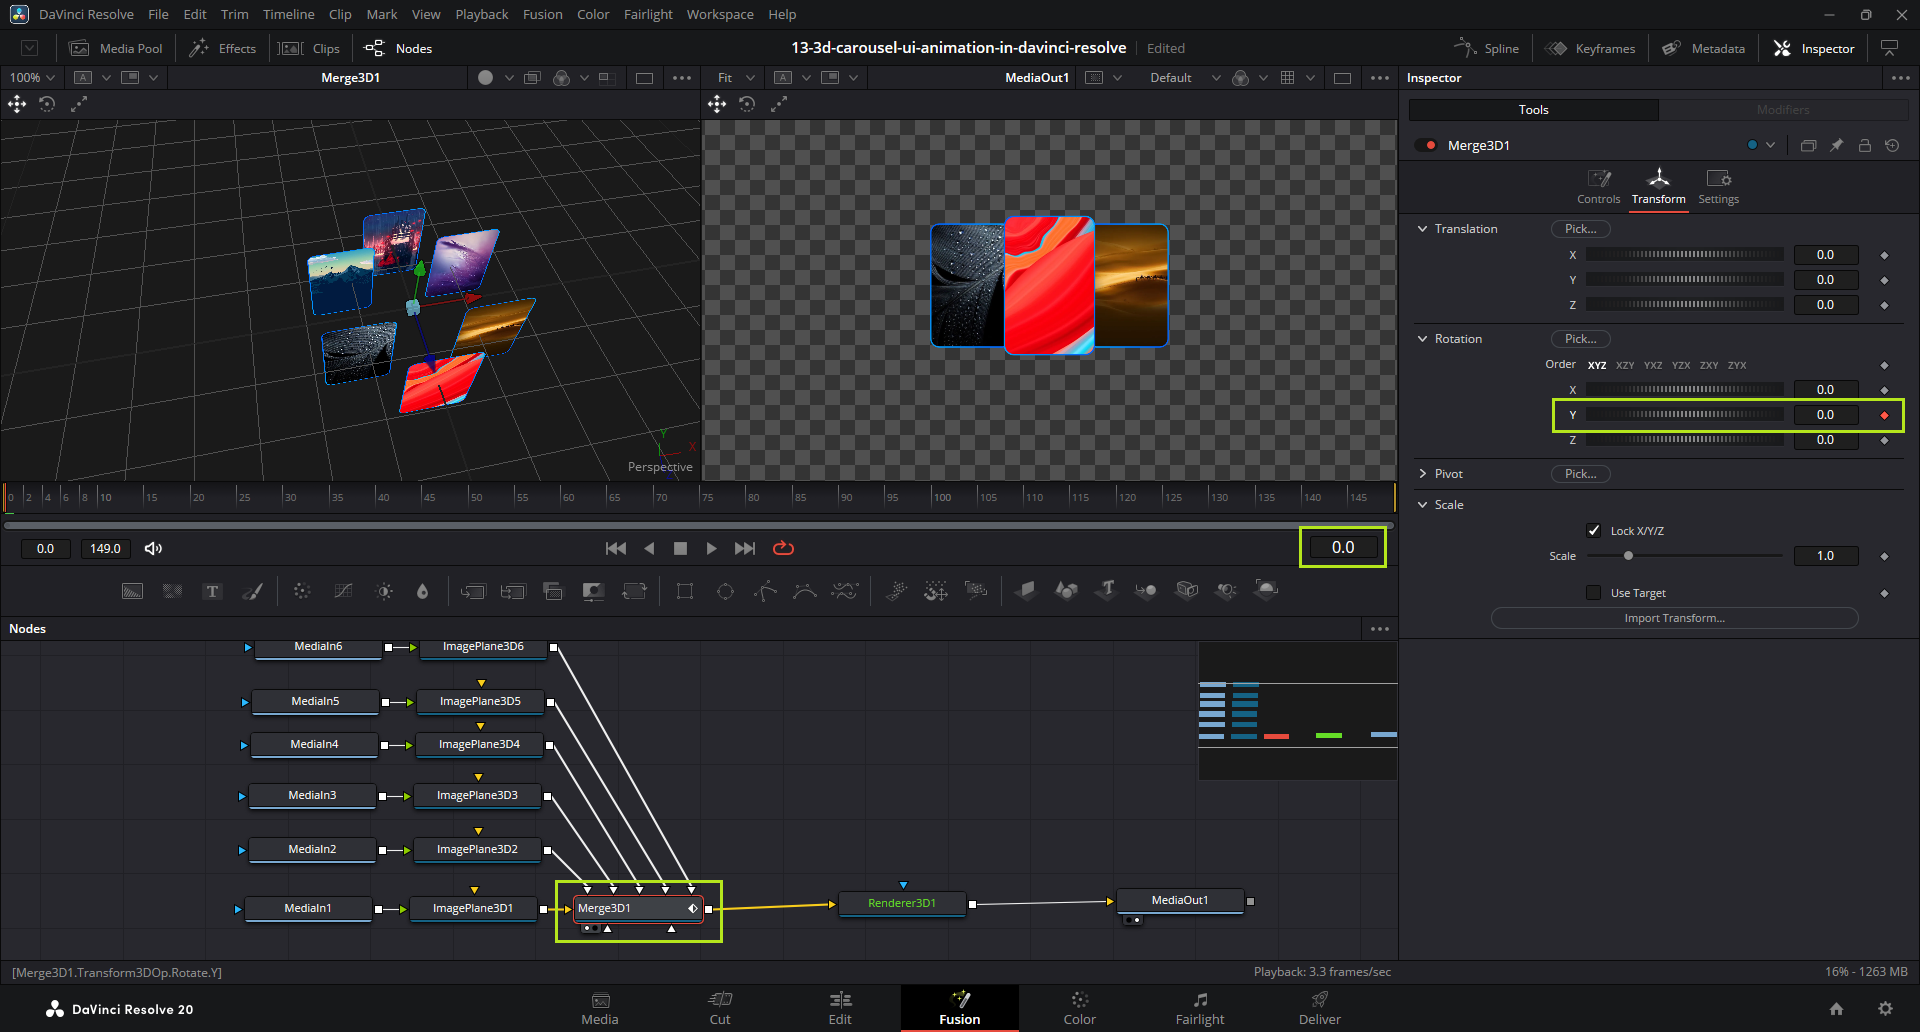Collapse the Translation section

point(1423,229)
